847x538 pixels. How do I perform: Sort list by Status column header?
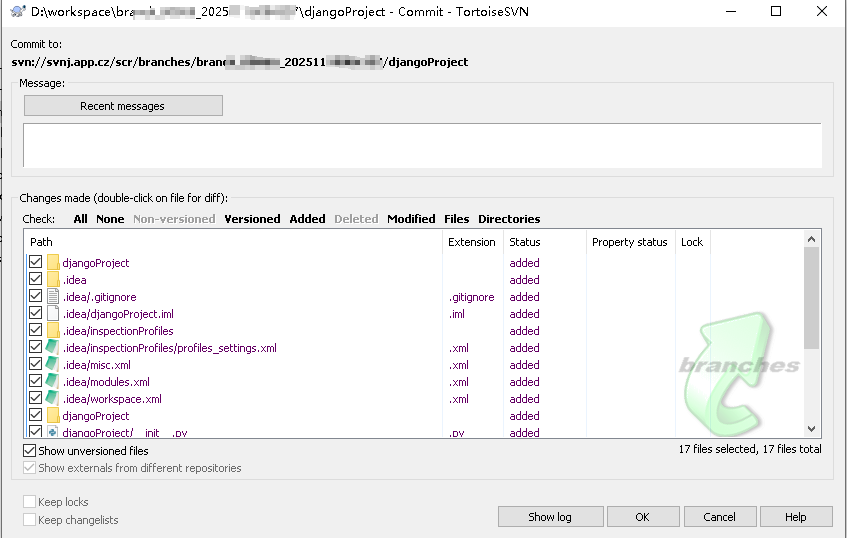click(544, 242)
